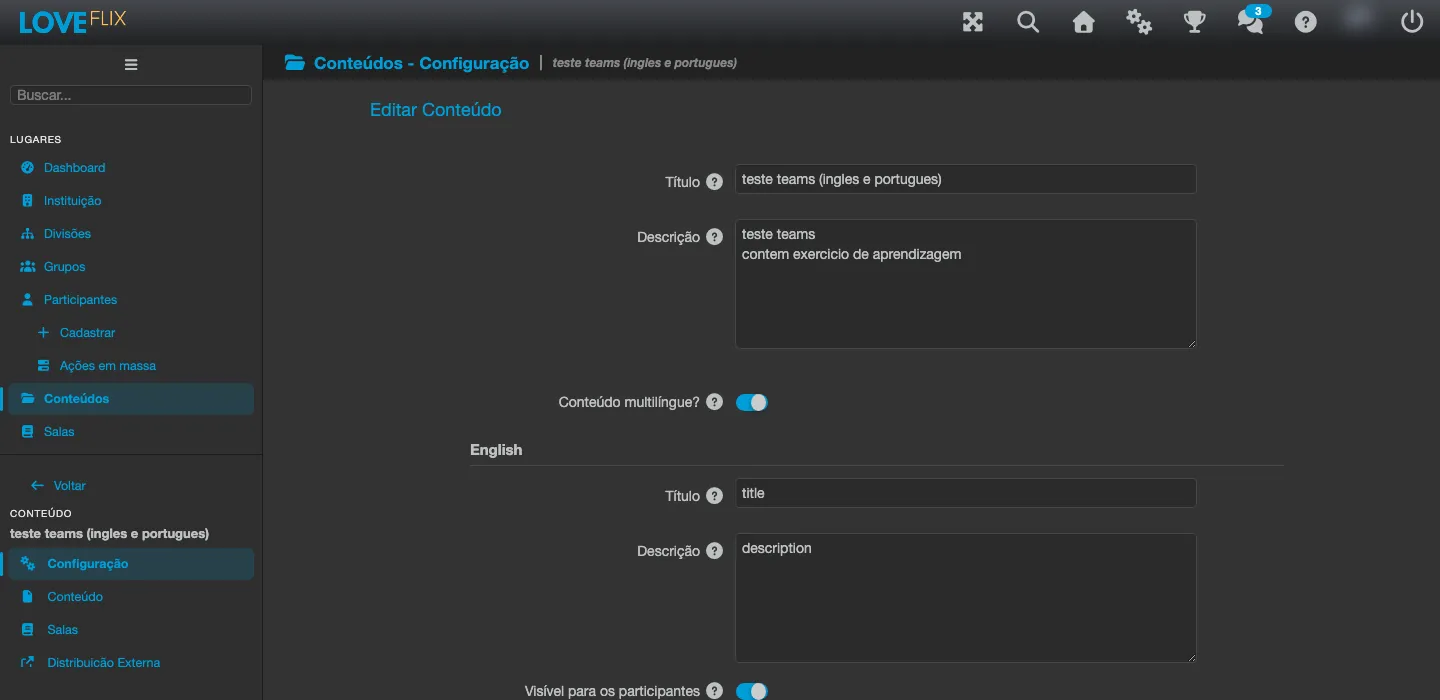Show help for the English Descrição field

tap(714, 551)
